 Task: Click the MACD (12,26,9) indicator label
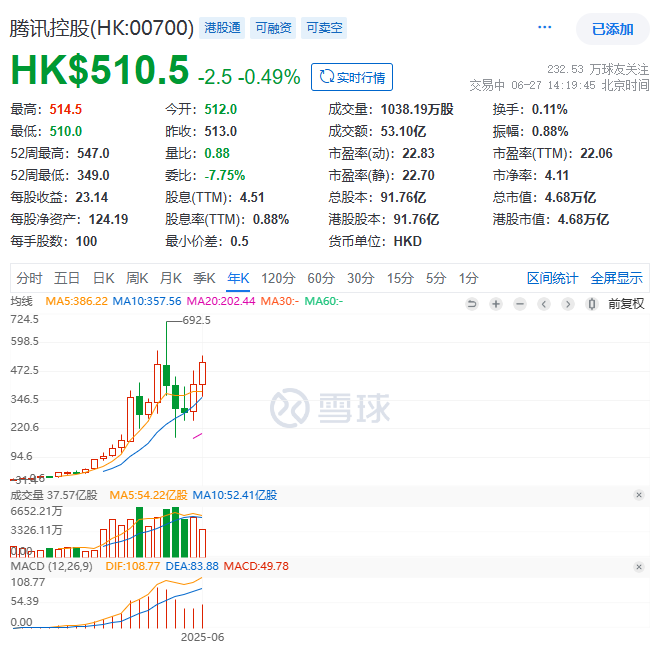tap(51, 566)
